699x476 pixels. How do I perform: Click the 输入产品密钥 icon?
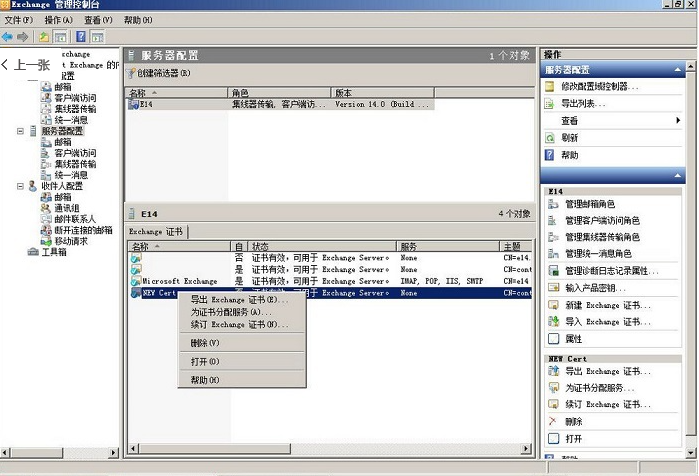(x=553, y=287)
